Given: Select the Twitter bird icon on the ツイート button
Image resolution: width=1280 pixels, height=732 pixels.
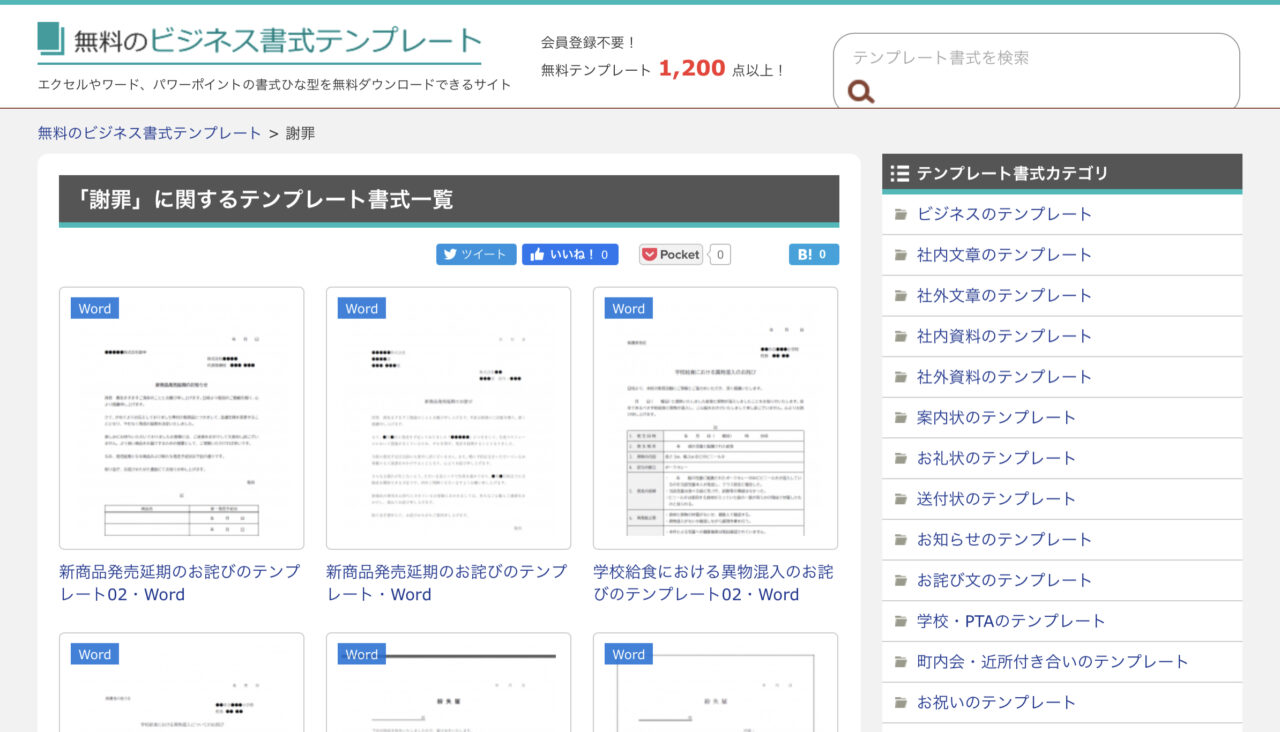Looking at the screenshot, I should coord(451,254).
